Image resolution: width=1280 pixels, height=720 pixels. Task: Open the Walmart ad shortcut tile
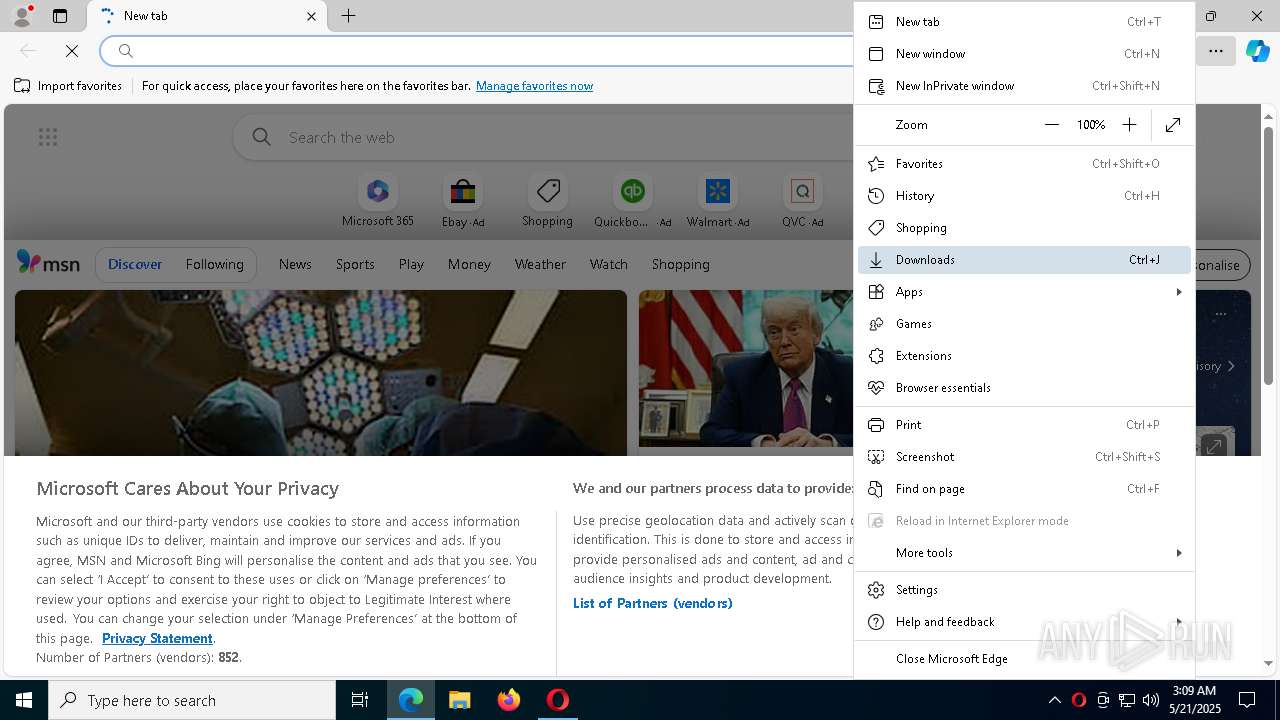[718, 202]
